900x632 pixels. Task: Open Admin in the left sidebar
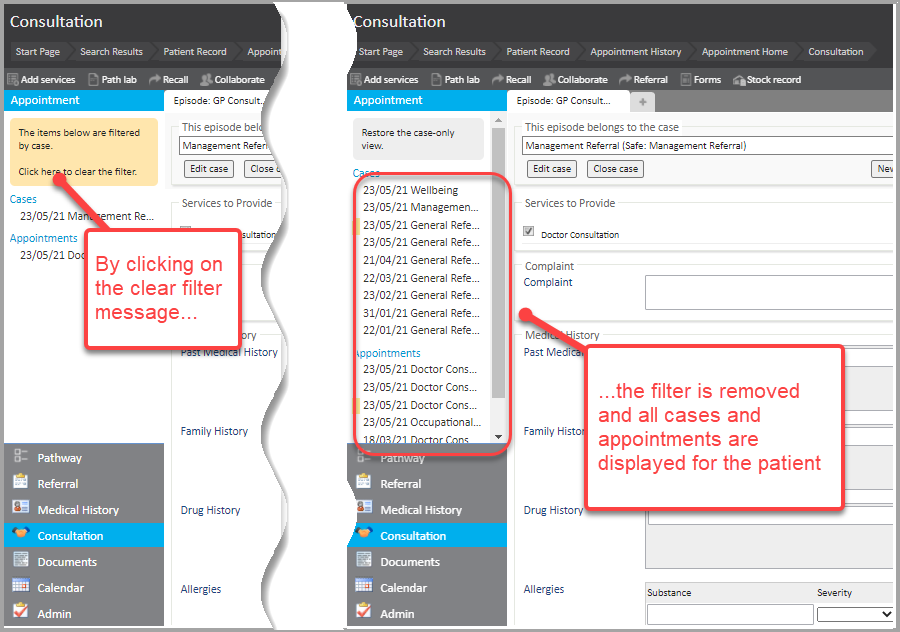point(54,614)
